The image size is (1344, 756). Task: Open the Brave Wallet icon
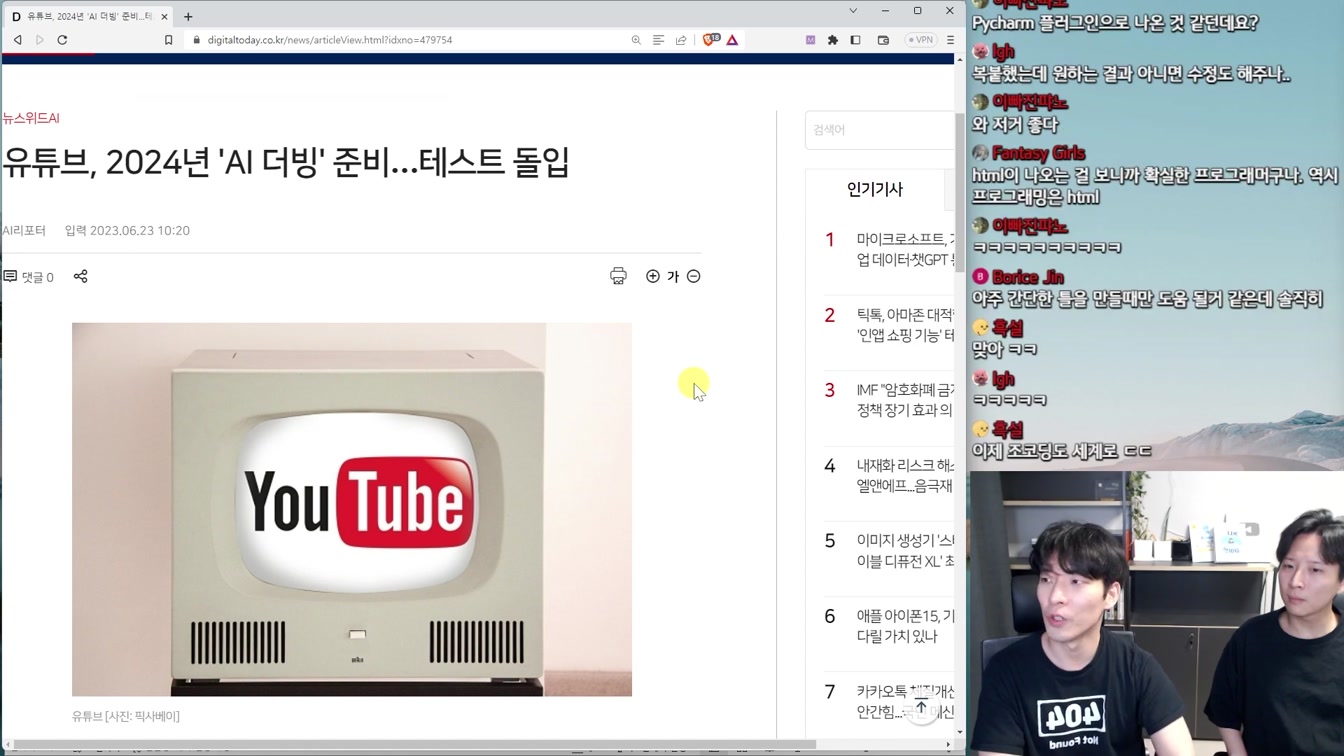tap(883, 40)
